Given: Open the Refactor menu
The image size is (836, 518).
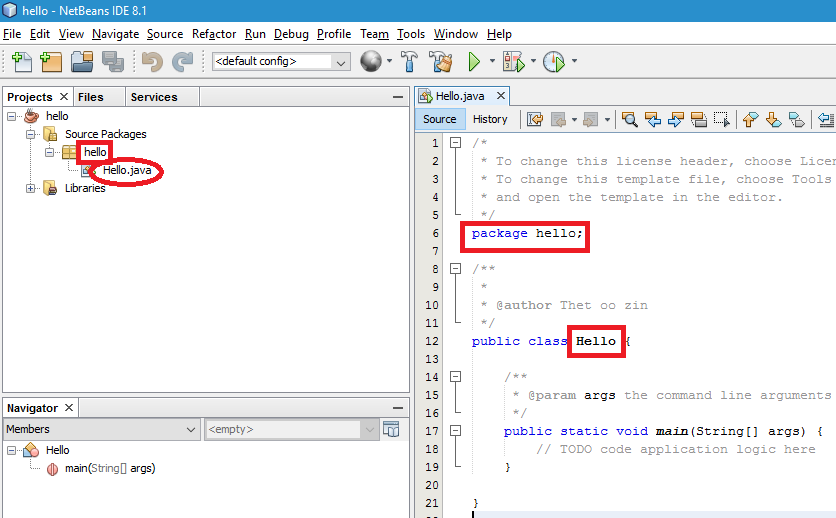Looking at the screenshot, I should (214, 34).
